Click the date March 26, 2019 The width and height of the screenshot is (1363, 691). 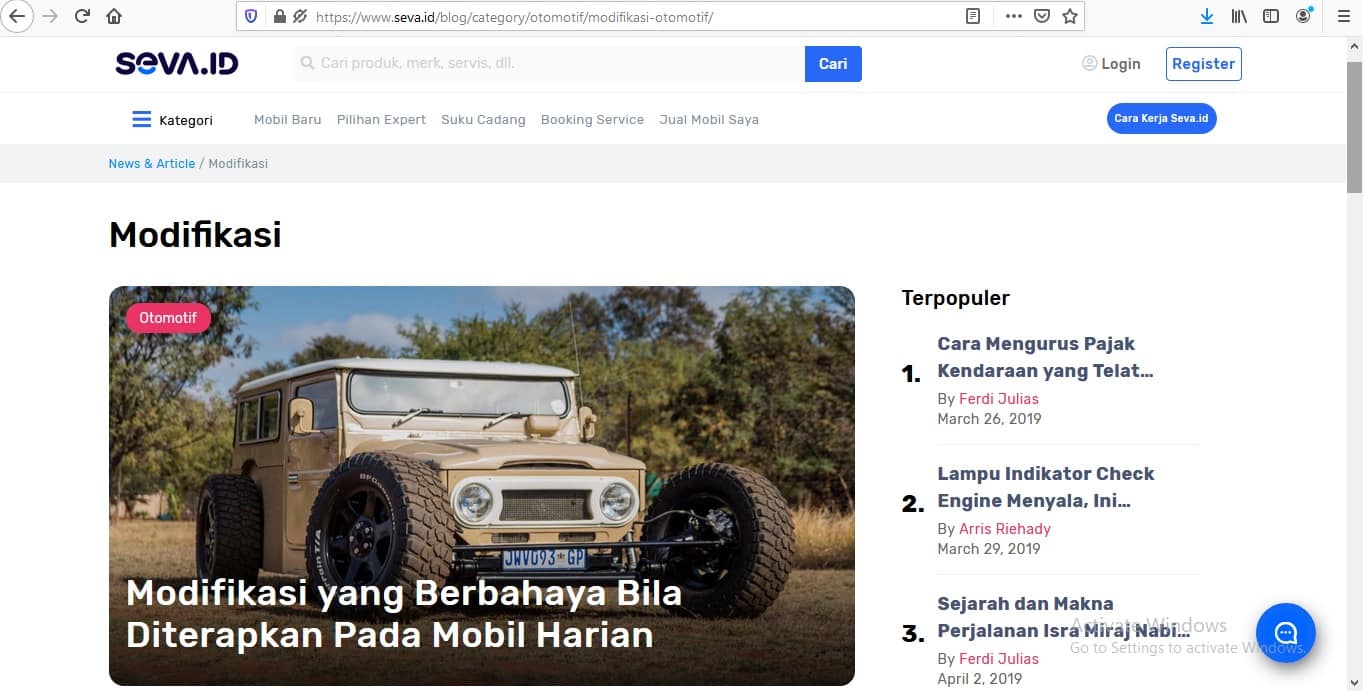click(x=989, y=418)
